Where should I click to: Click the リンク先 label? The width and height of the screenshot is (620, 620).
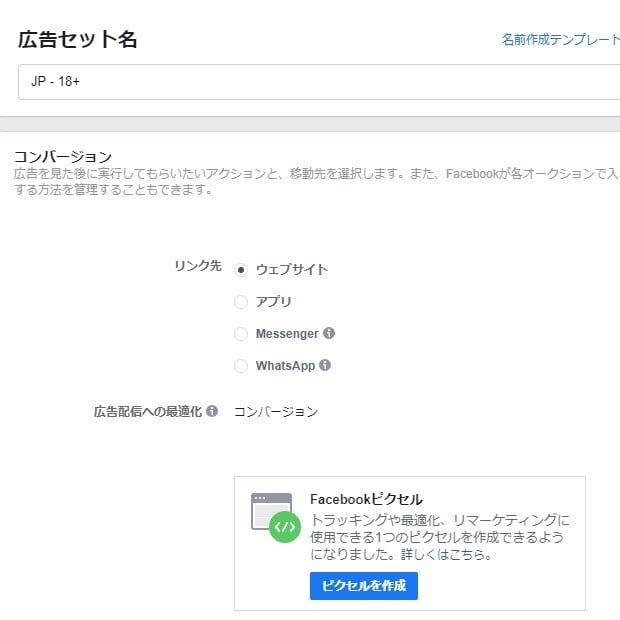click(x=198, y=266)
